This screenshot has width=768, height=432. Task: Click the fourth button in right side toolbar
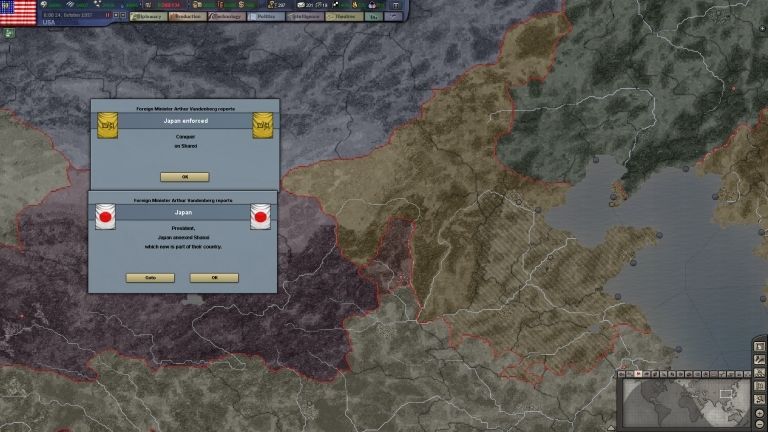tap(760, 386)
